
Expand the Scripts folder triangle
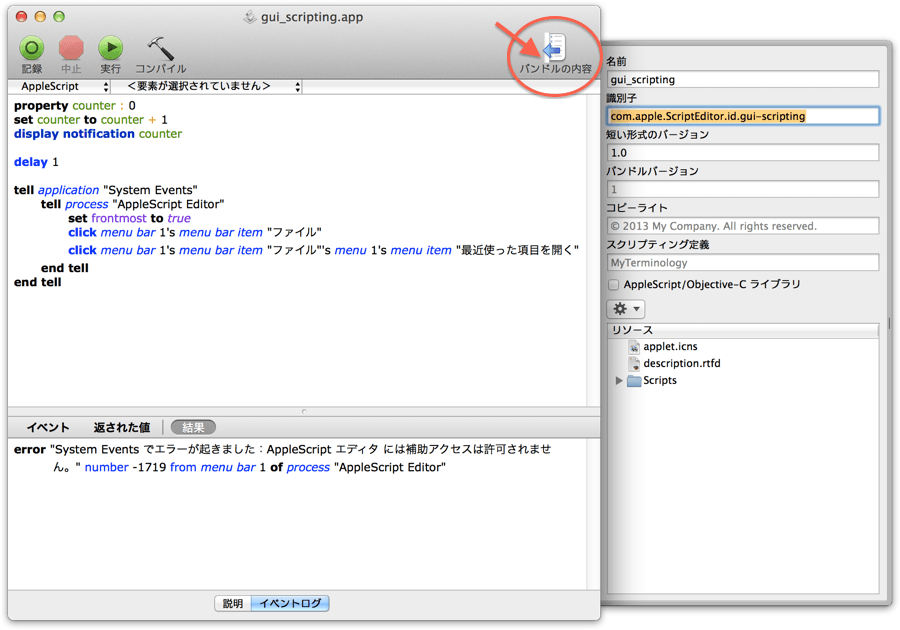click(619, 380)
